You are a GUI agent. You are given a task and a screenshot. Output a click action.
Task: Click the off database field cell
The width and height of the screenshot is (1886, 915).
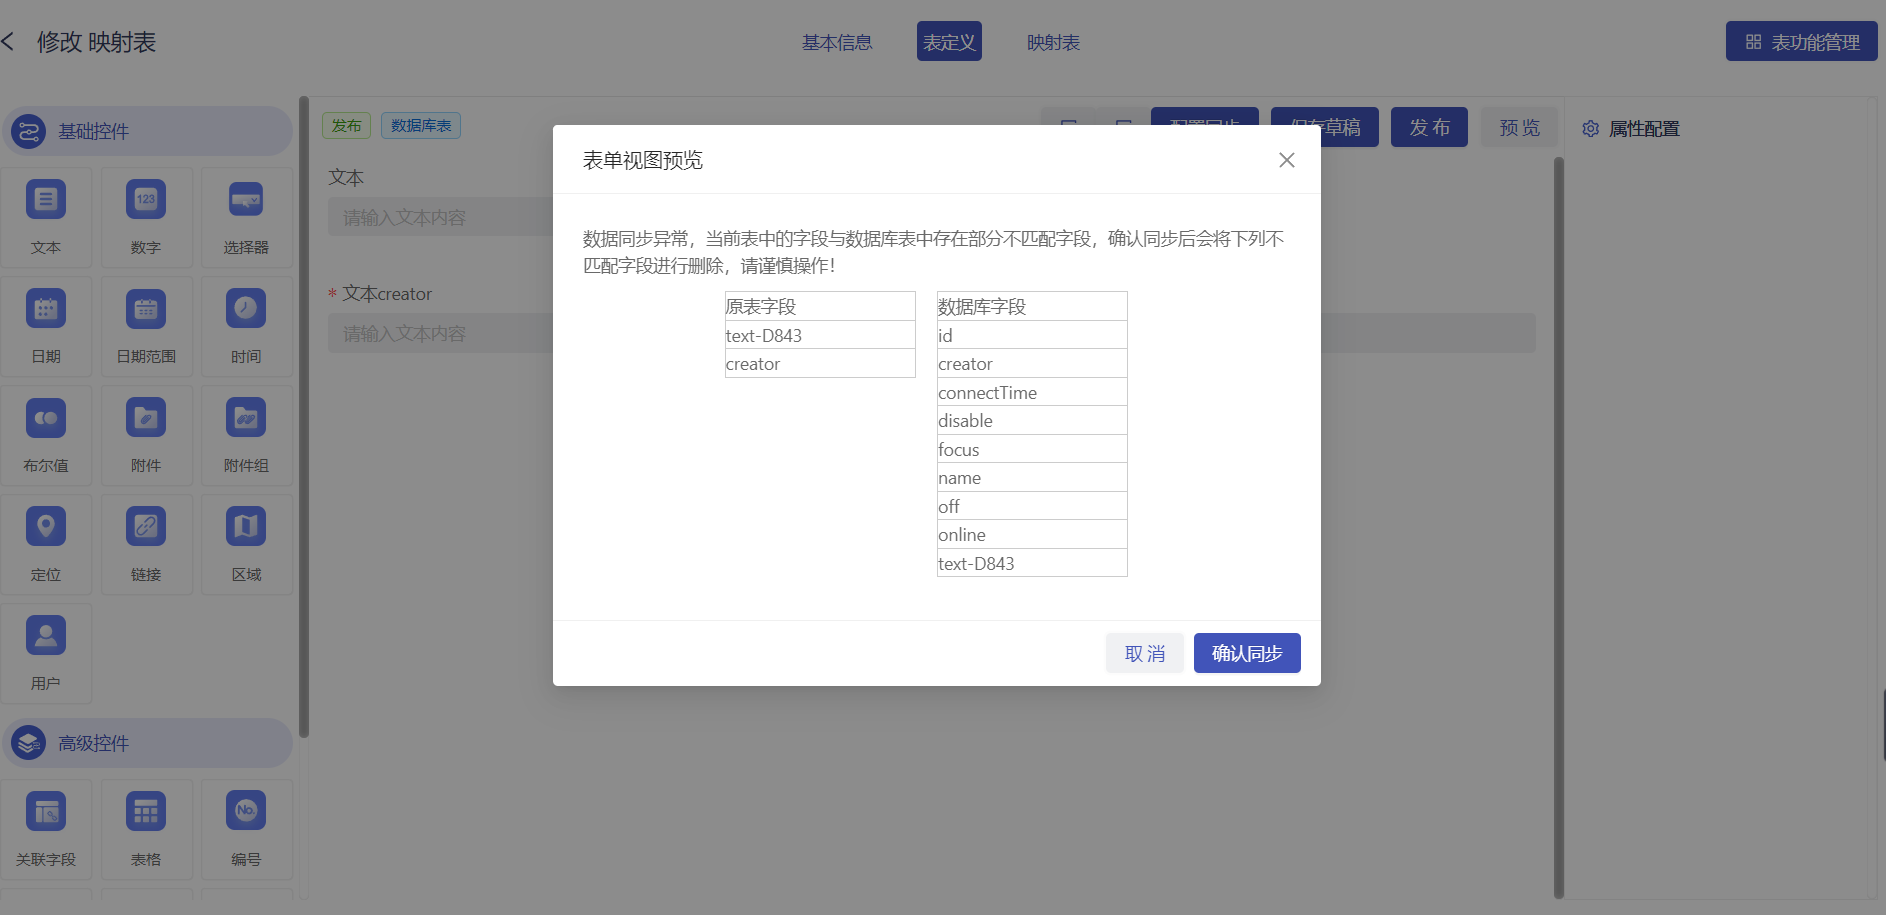pos(1032,506)
